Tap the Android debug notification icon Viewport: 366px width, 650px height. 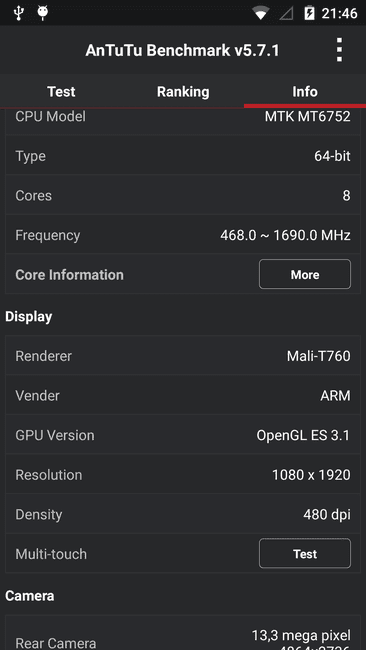tap(42, 13)
